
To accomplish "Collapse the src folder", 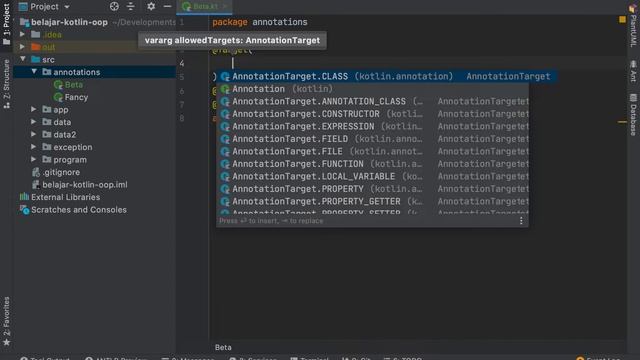I will [x=22, y=59].
